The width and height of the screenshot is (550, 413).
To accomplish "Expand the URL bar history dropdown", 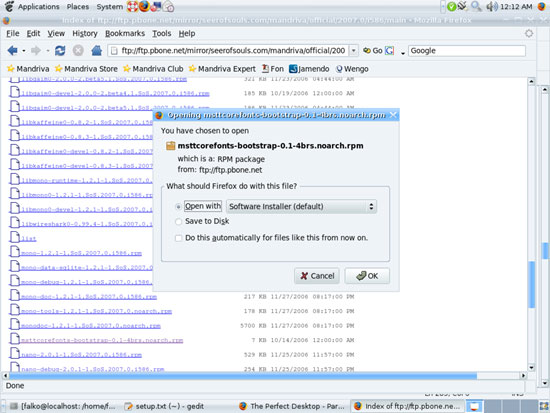I will click(x=354, y=51).
